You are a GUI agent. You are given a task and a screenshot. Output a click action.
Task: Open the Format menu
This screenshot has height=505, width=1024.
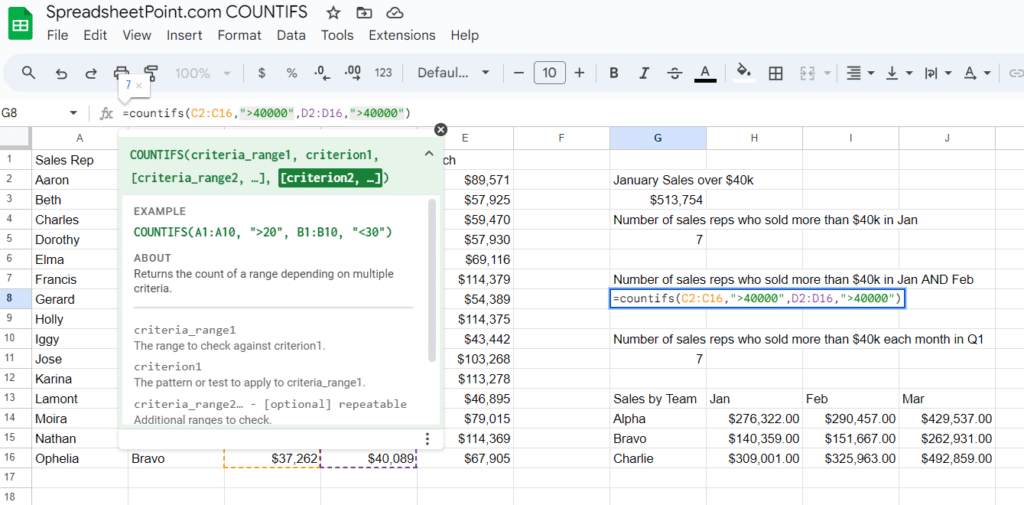(239, 35)
